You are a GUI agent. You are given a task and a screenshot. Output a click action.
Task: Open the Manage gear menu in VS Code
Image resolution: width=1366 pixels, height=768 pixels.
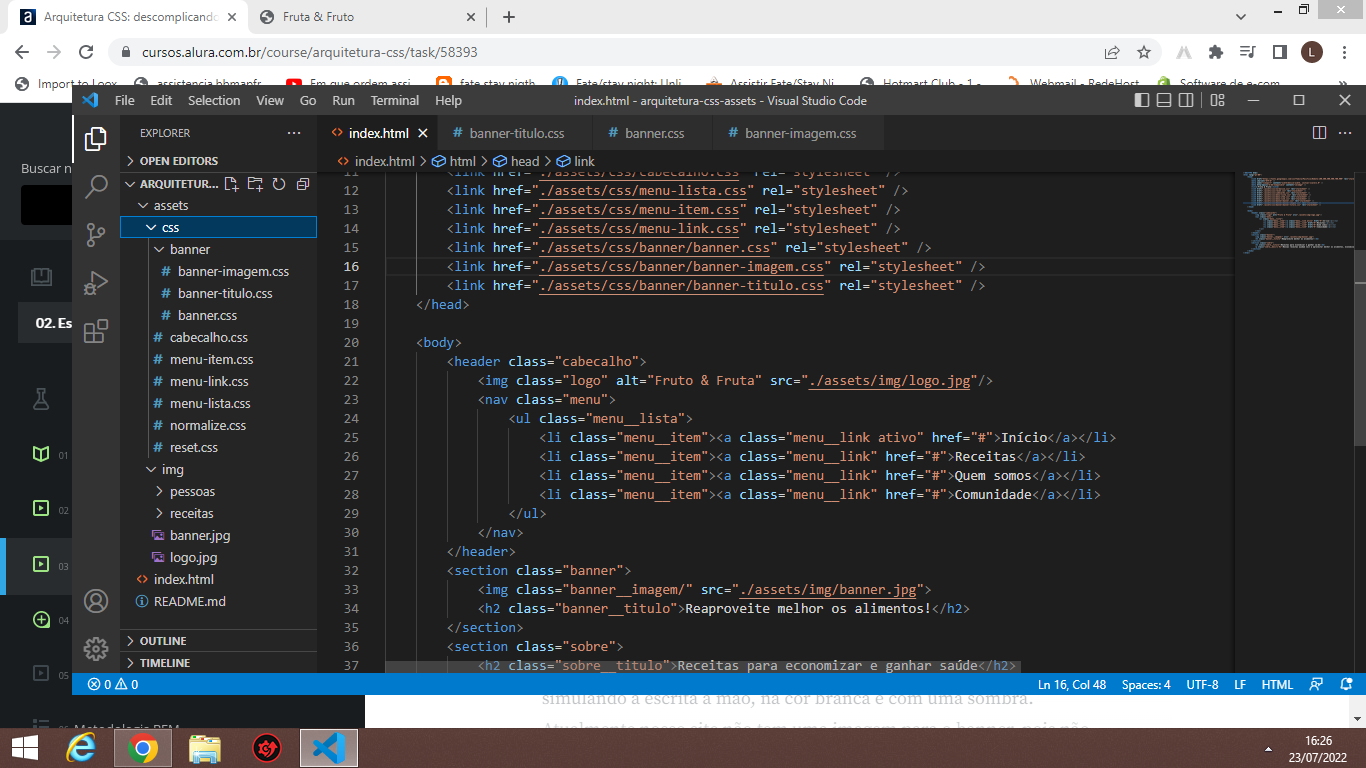[96, 648]
